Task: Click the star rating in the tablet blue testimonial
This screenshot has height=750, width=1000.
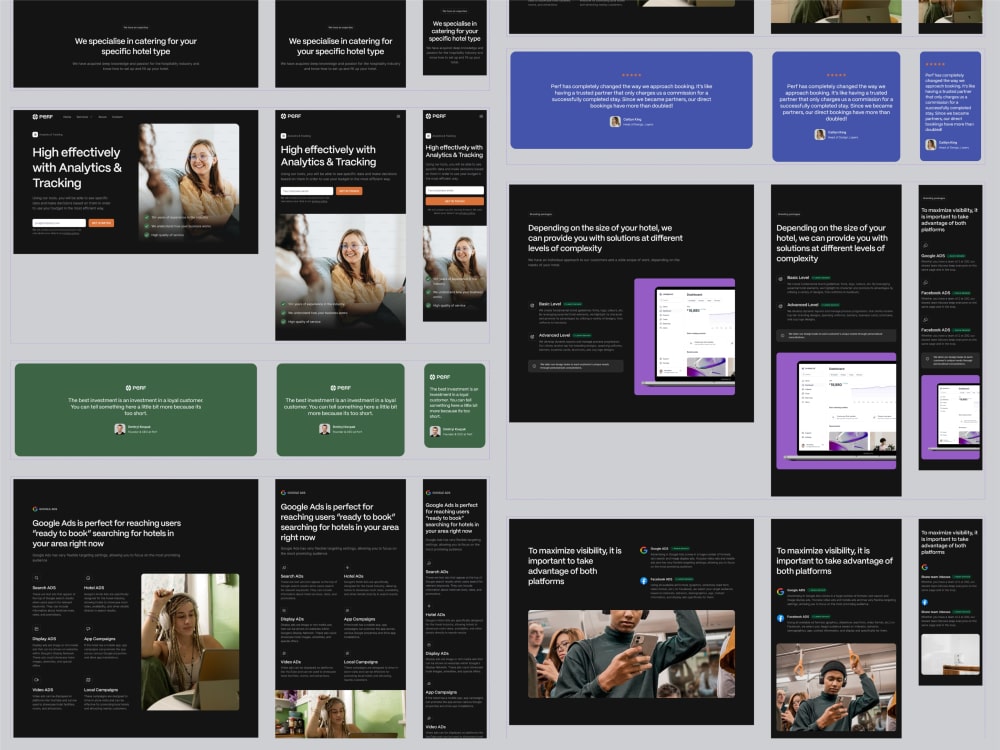Action: pyautogui.click(x=836, y=75)
